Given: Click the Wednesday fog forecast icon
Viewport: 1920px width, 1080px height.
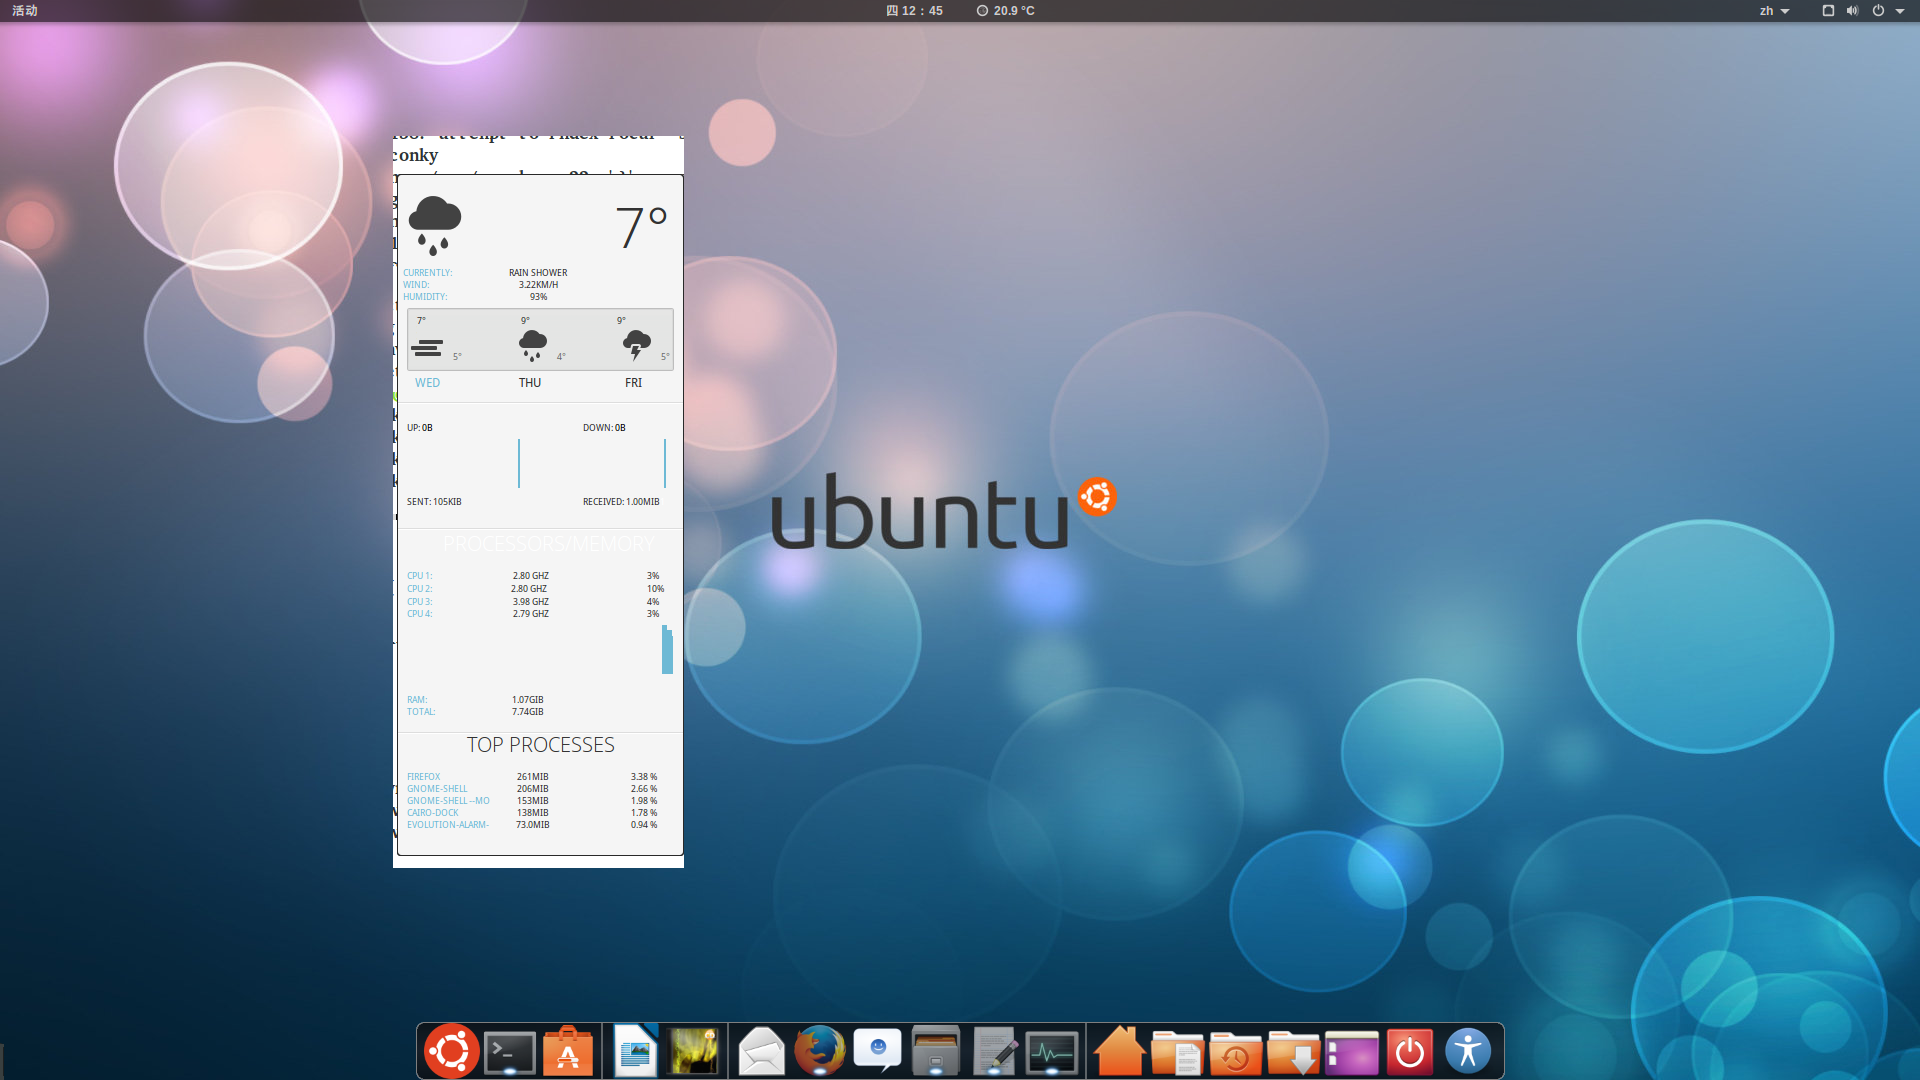Looking at the screenshot, I should (x=427, y=348).
